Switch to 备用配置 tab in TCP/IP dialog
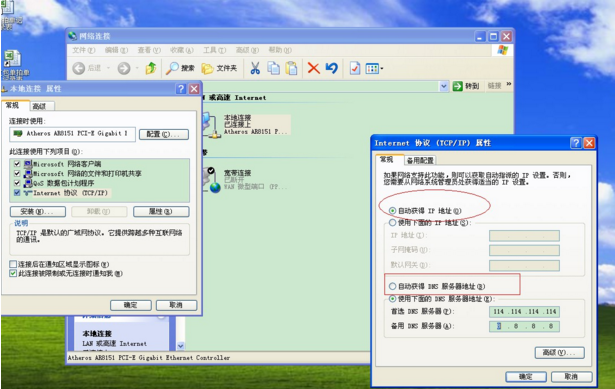Viewport: 615px width, 389px height. click(420, 160)
